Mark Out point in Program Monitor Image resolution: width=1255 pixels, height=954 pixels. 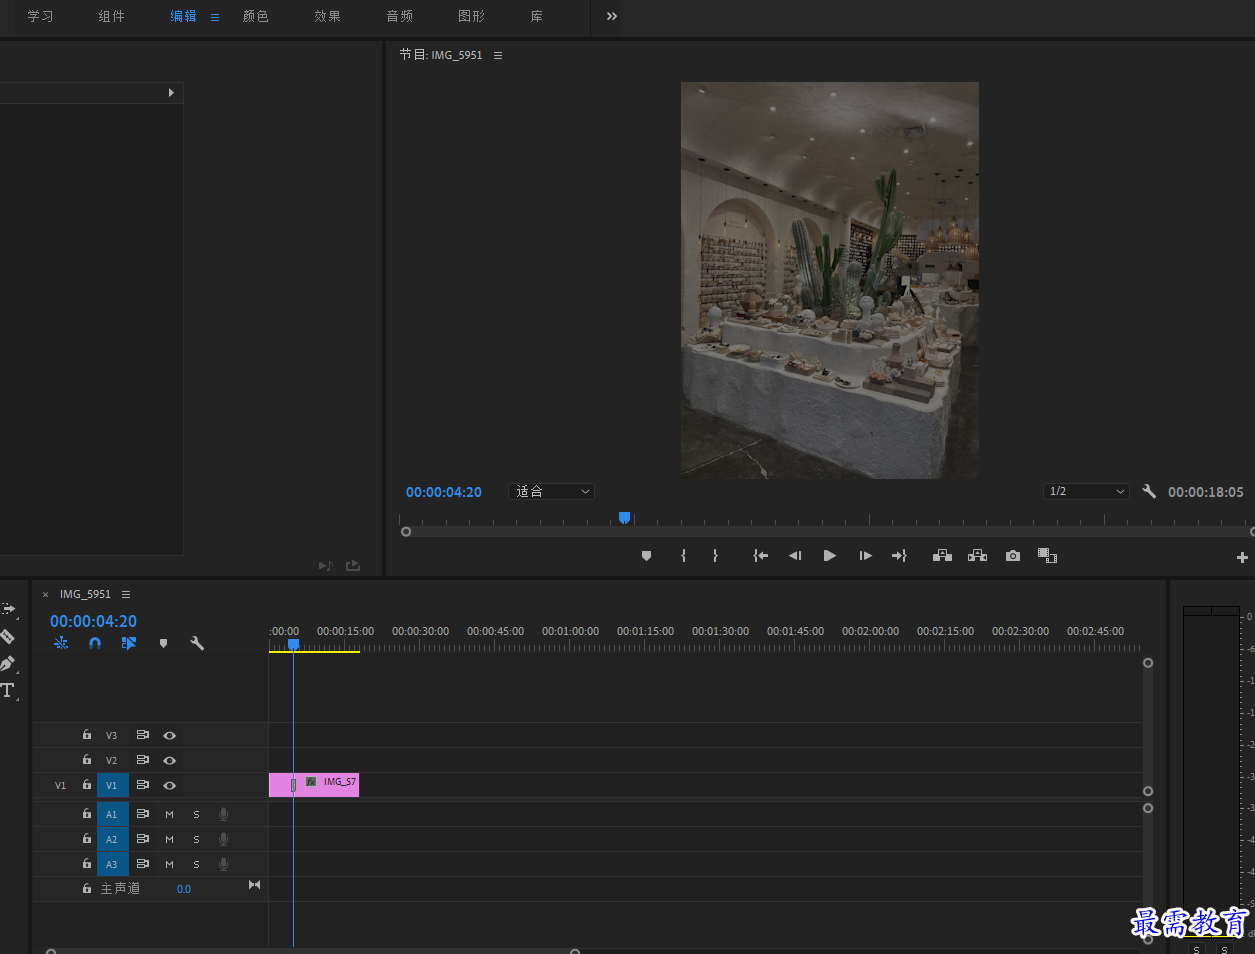715,556
